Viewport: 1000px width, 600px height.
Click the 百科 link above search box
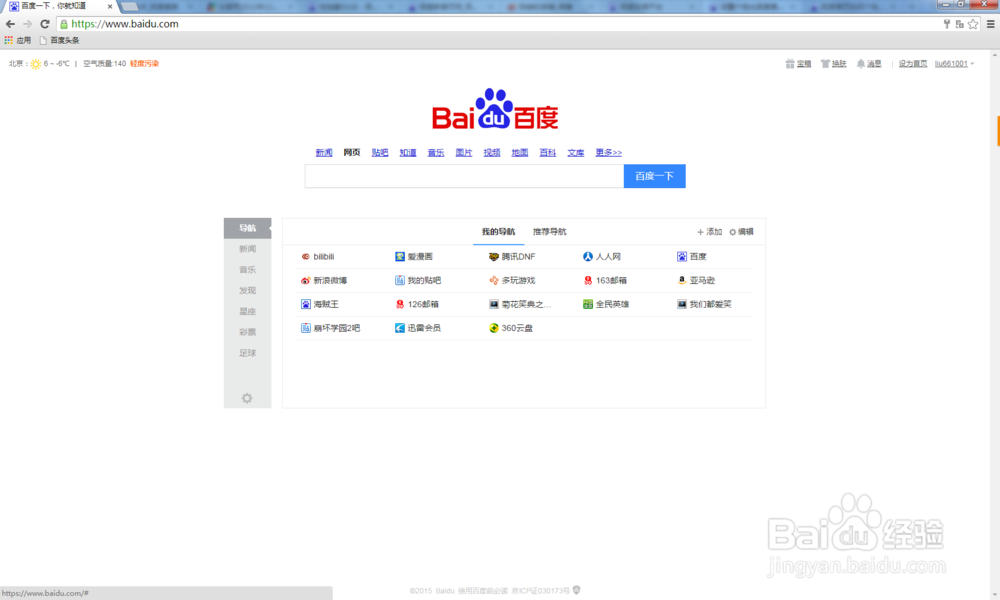point(548,152)
